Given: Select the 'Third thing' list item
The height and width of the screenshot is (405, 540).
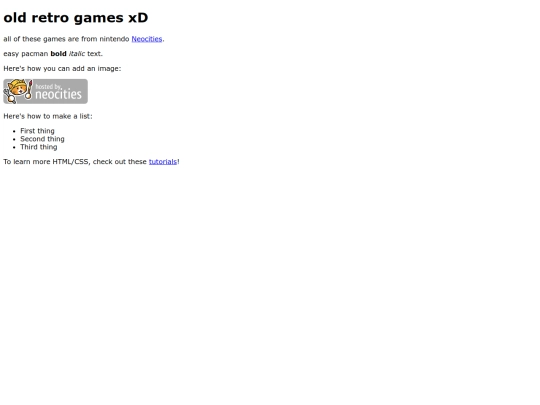Looking at the screenshot, I should [39, 147].
